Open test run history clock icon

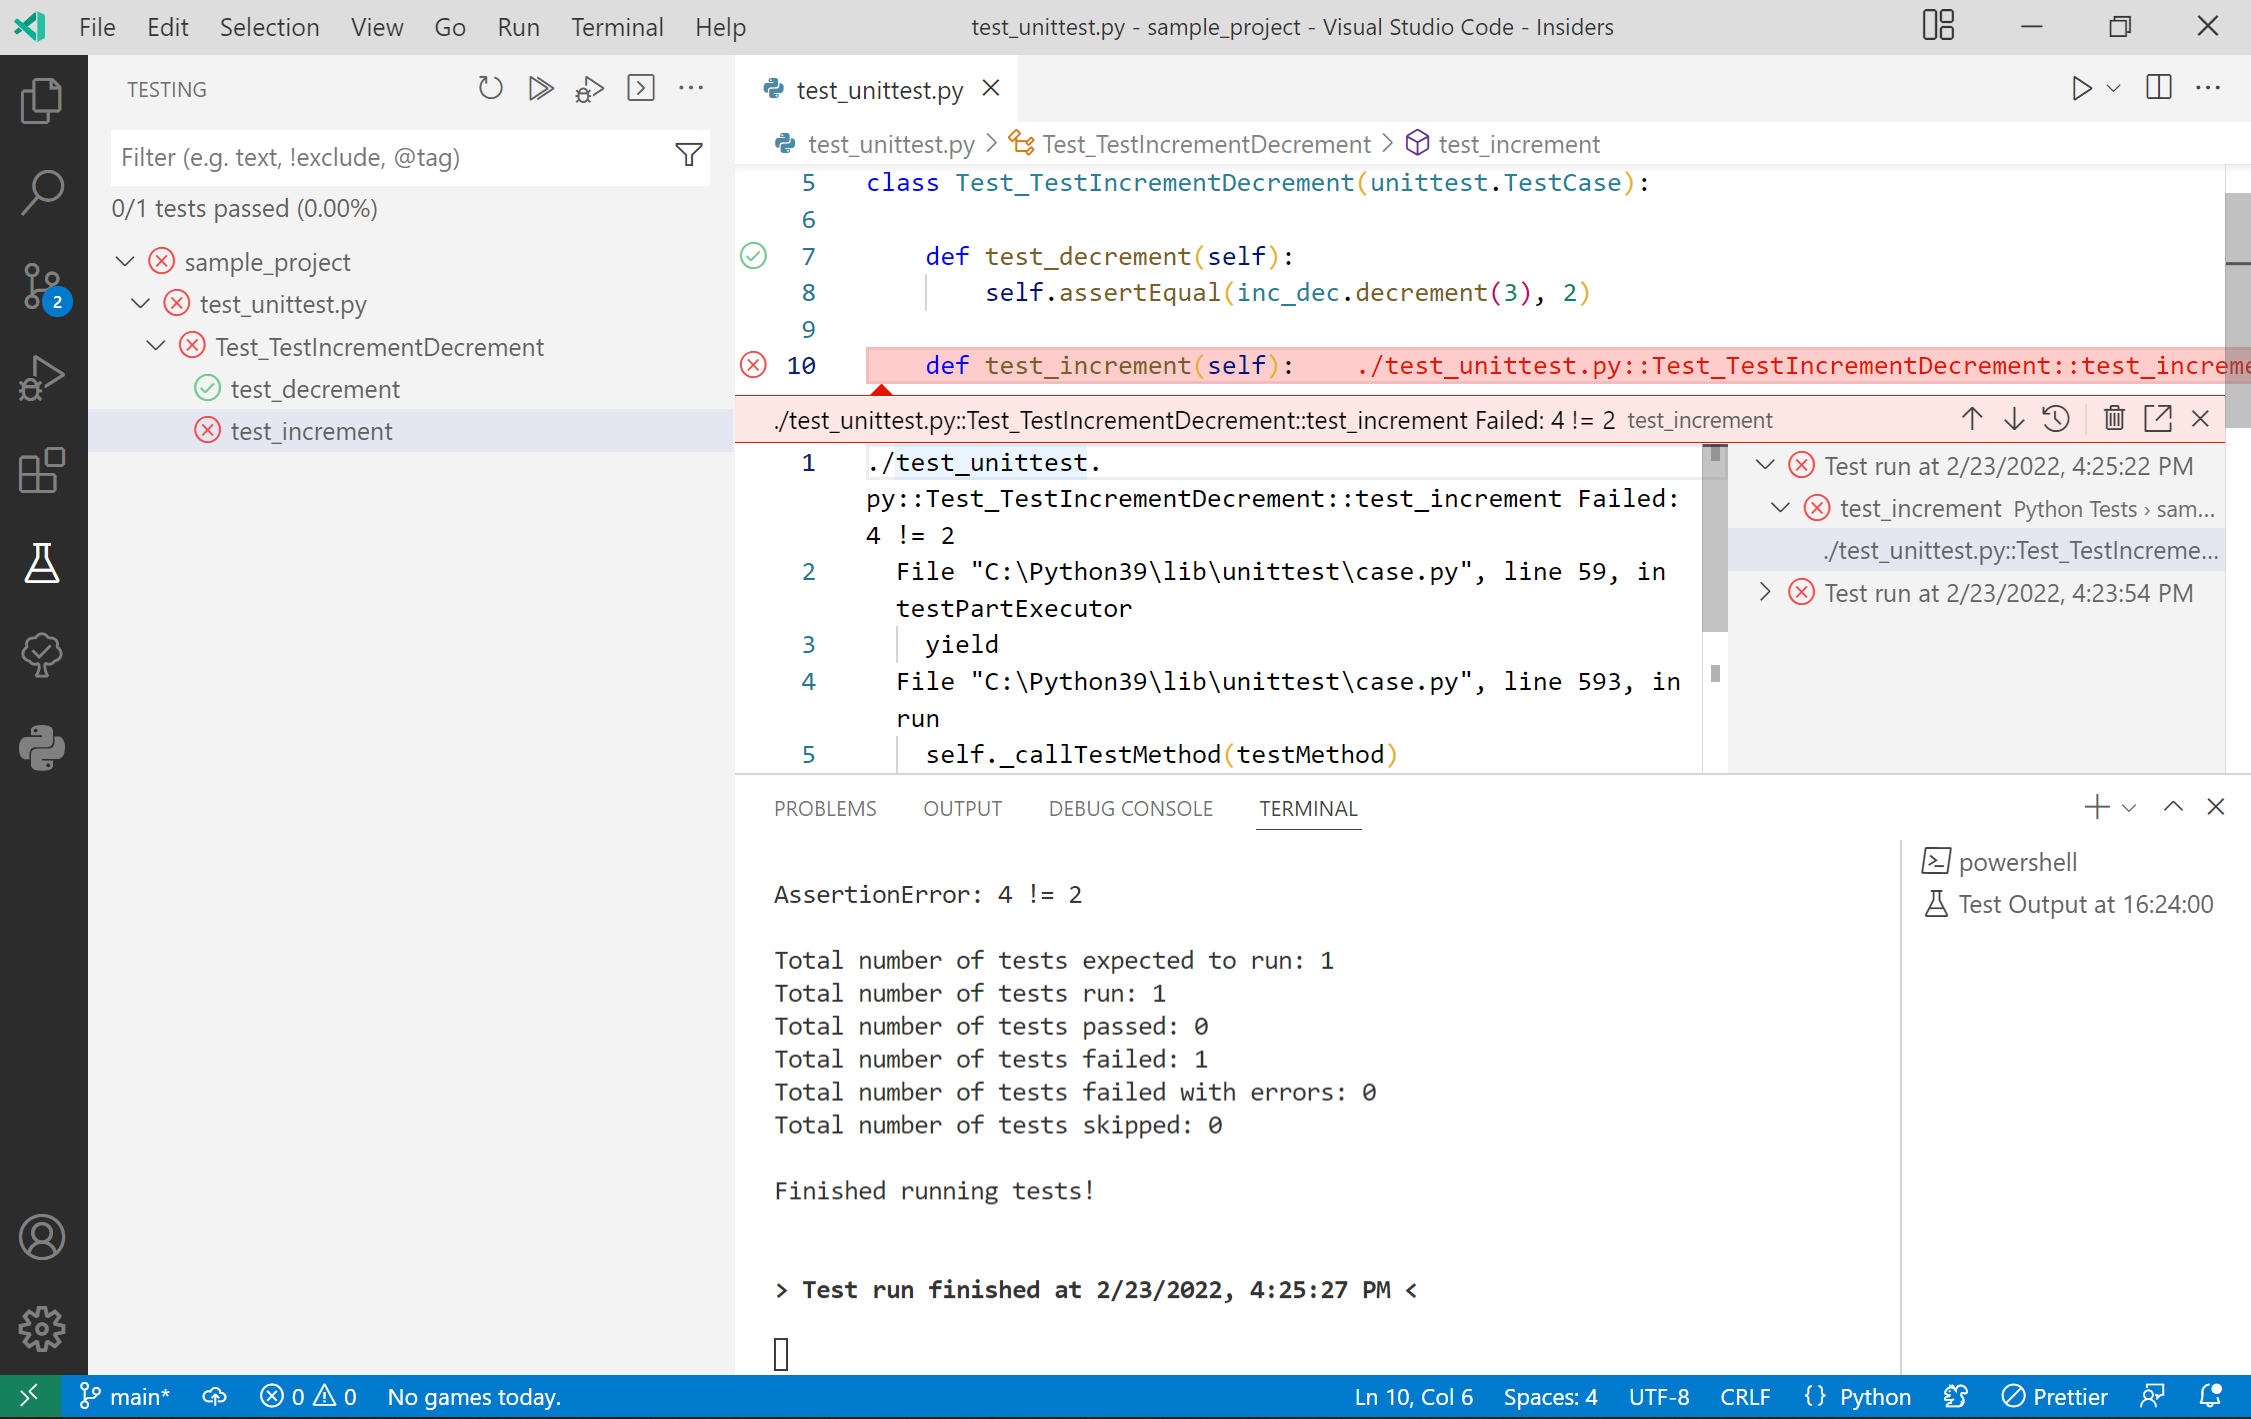(x=2057, y=419)
